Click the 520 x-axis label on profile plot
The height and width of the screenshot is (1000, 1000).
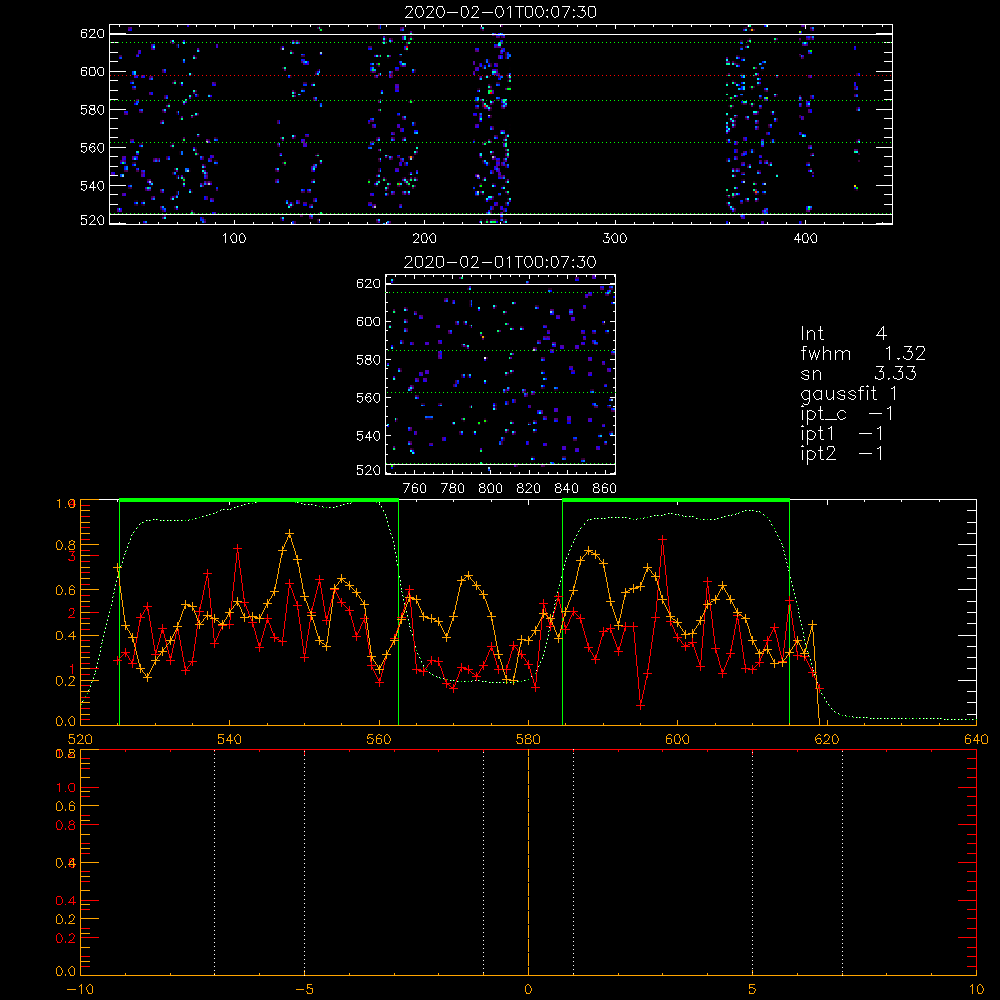80,739
